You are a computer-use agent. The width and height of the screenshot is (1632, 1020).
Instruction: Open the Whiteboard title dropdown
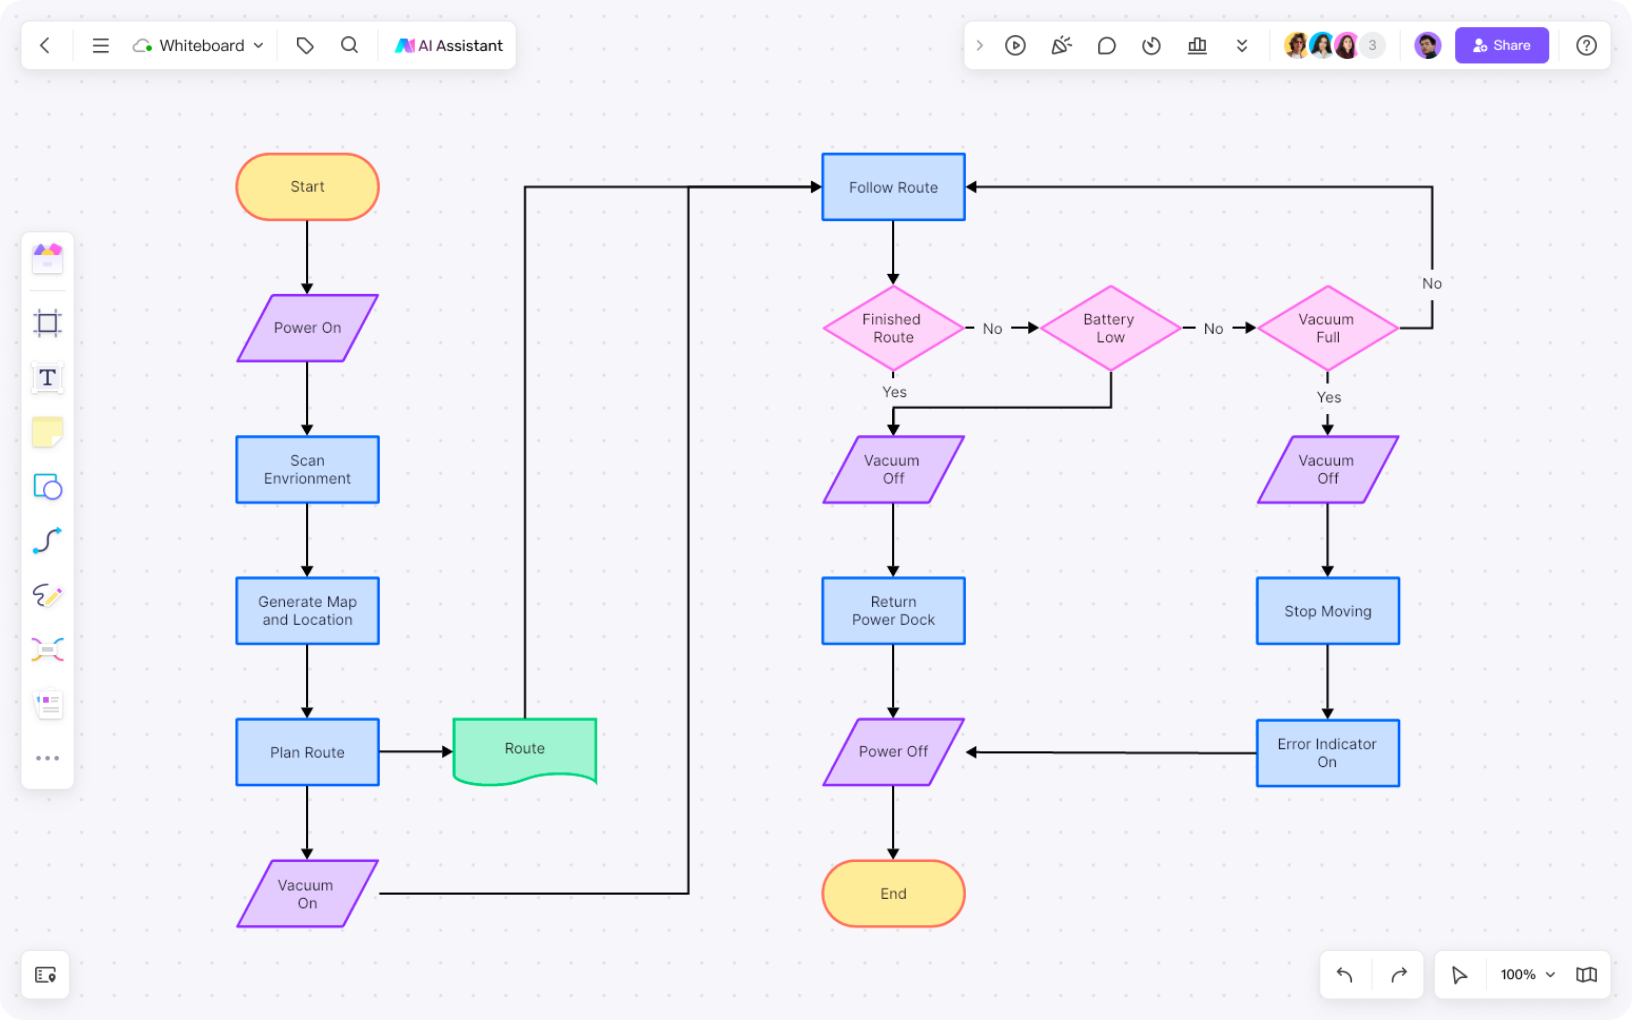pyautogui.click(x=199, y=46)
